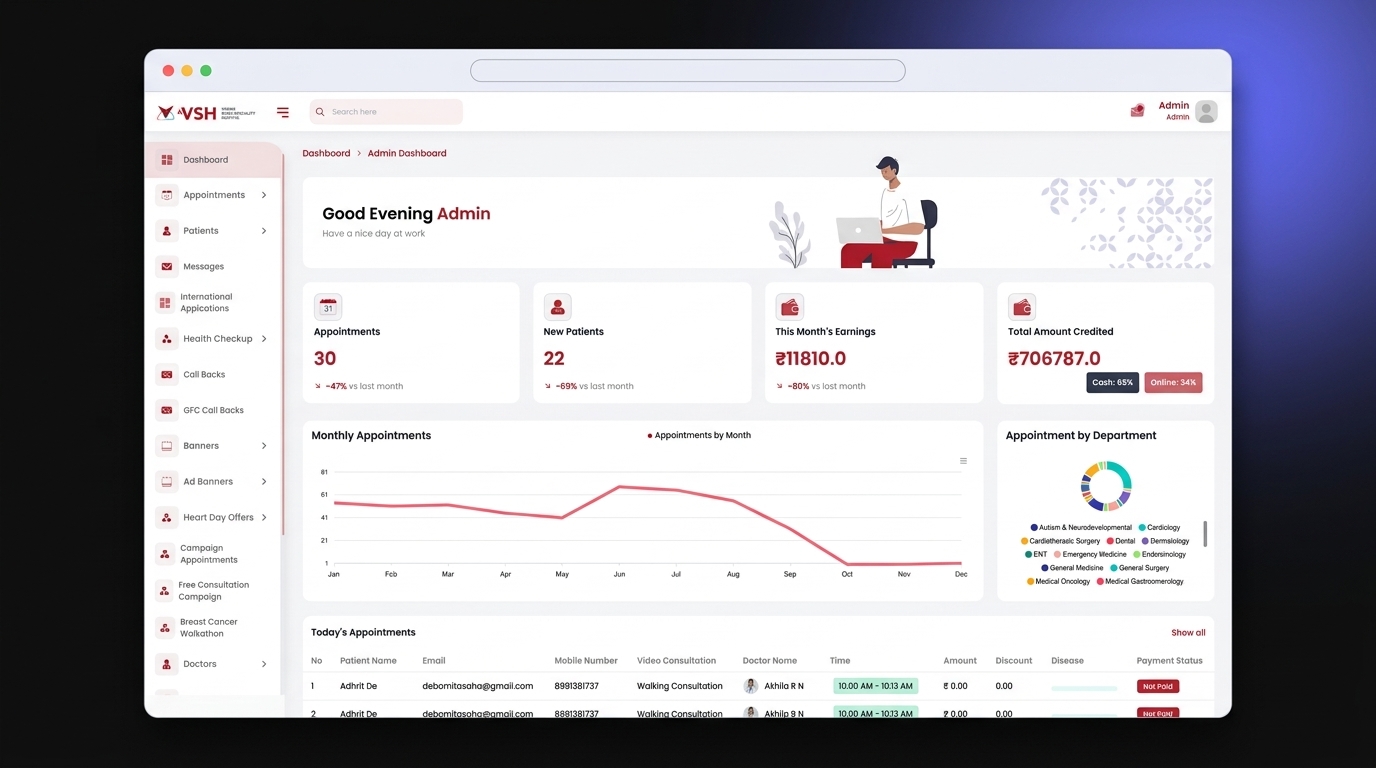Toggle Emergency Medicine legend entry
The image size is (1376, 768).
(1090, 554)
